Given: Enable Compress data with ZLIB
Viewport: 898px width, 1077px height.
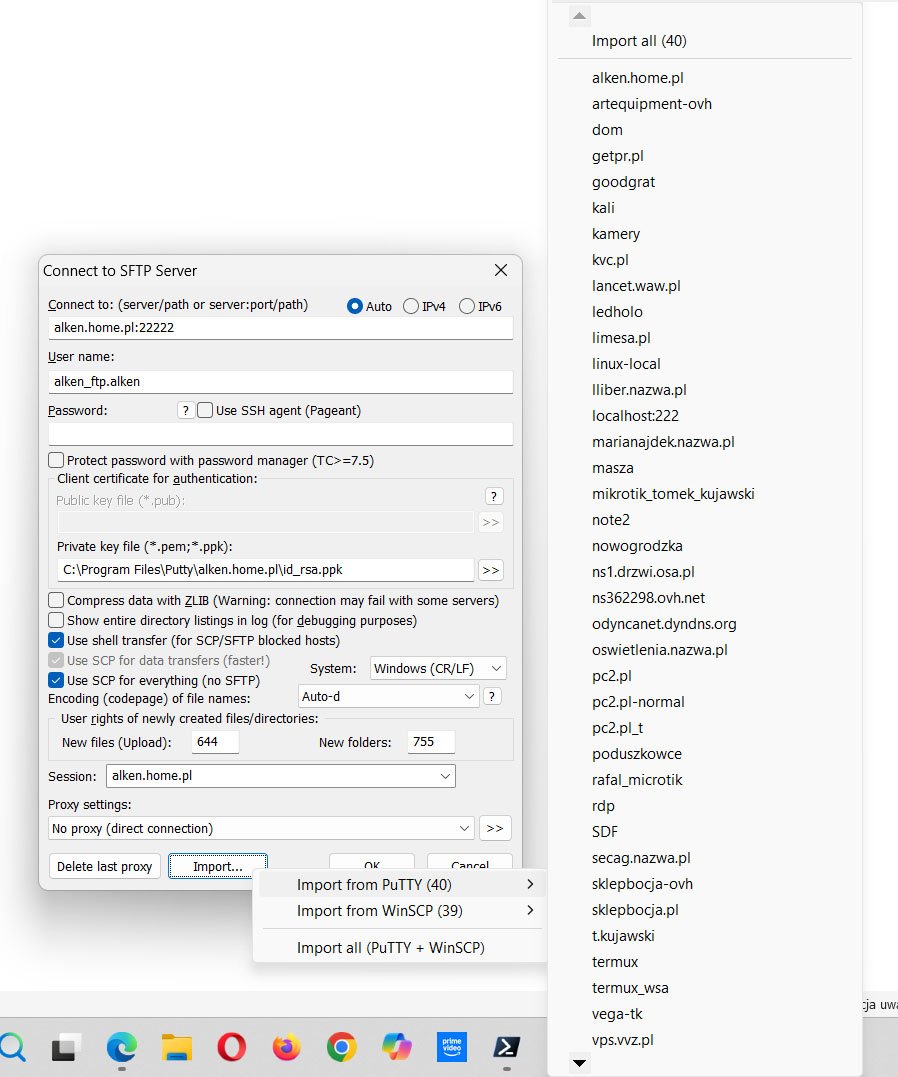Looking at the screenshot, I should point(56,601).
